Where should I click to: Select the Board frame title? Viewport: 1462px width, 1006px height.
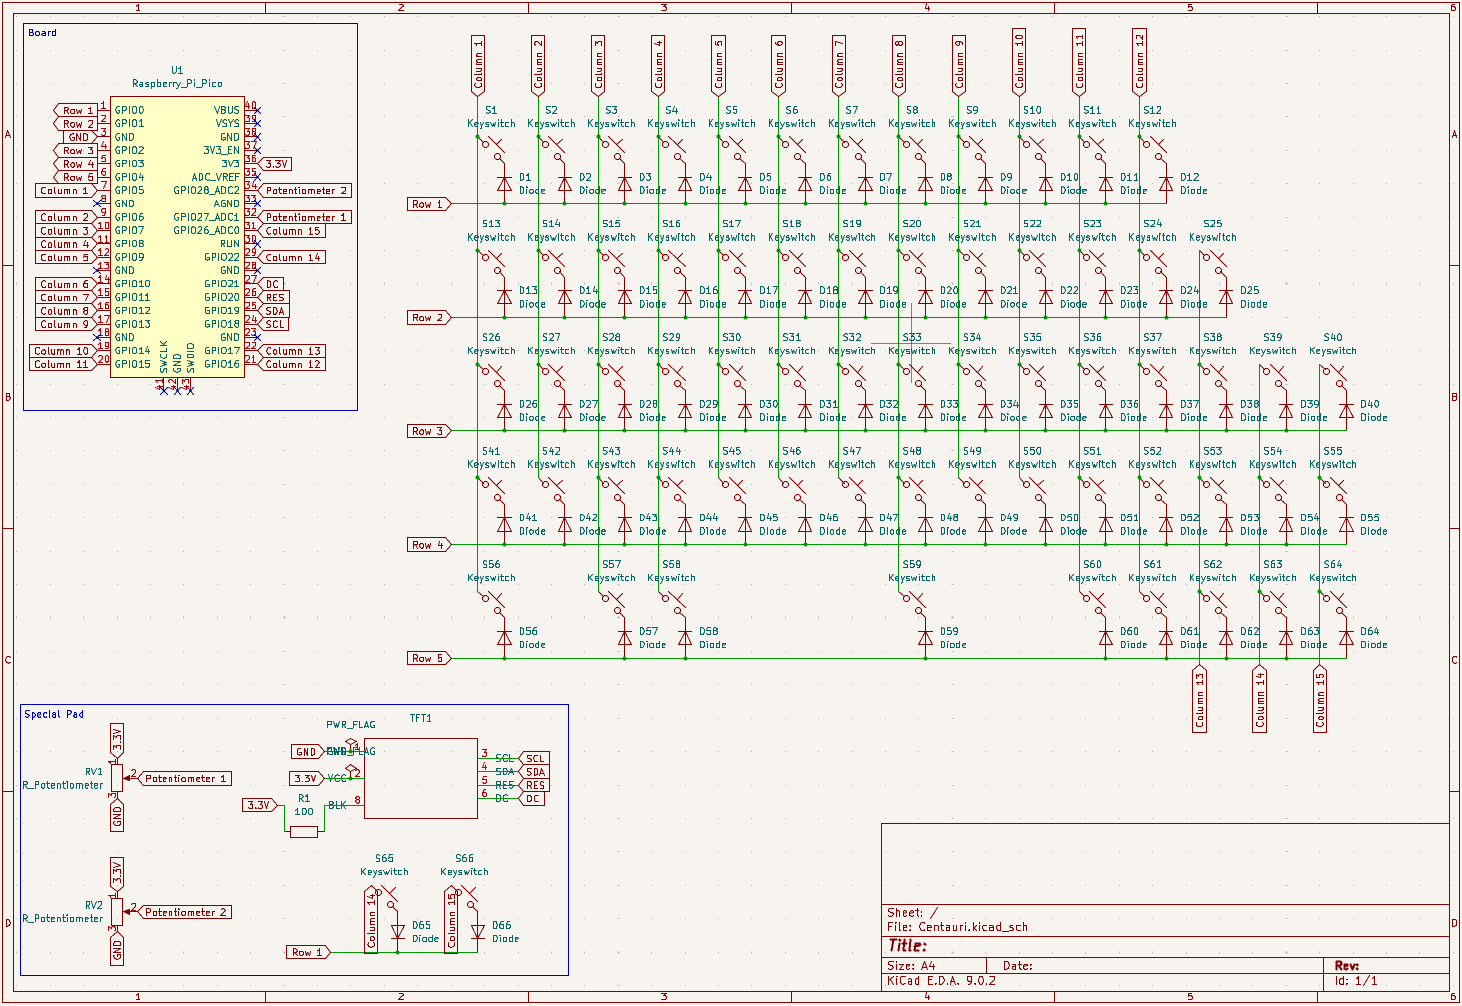[x=42, y=33]
